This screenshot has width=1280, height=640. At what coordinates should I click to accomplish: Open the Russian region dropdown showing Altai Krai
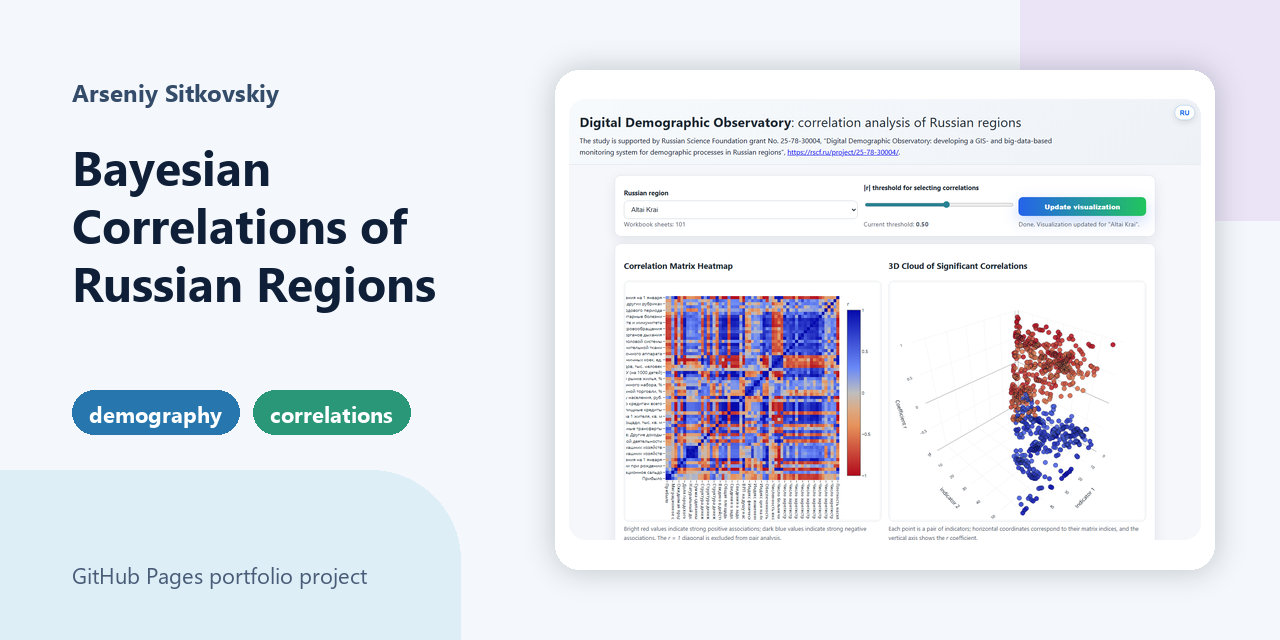(740, 210)
